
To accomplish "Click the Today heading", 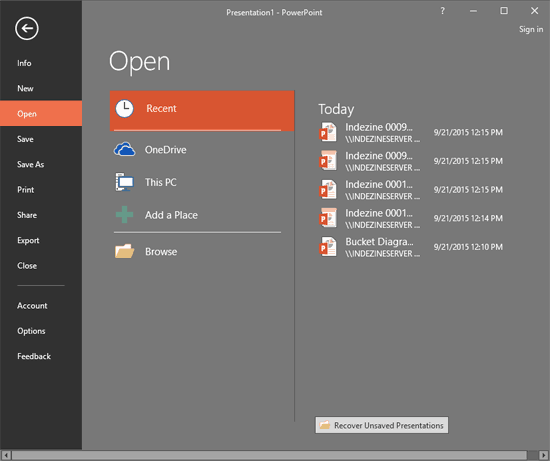I will point(336,109).
